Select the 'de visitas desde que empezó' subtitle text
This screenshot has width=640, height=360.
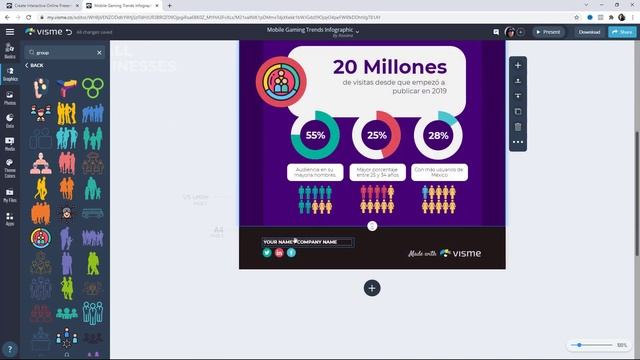click(394, 87)
